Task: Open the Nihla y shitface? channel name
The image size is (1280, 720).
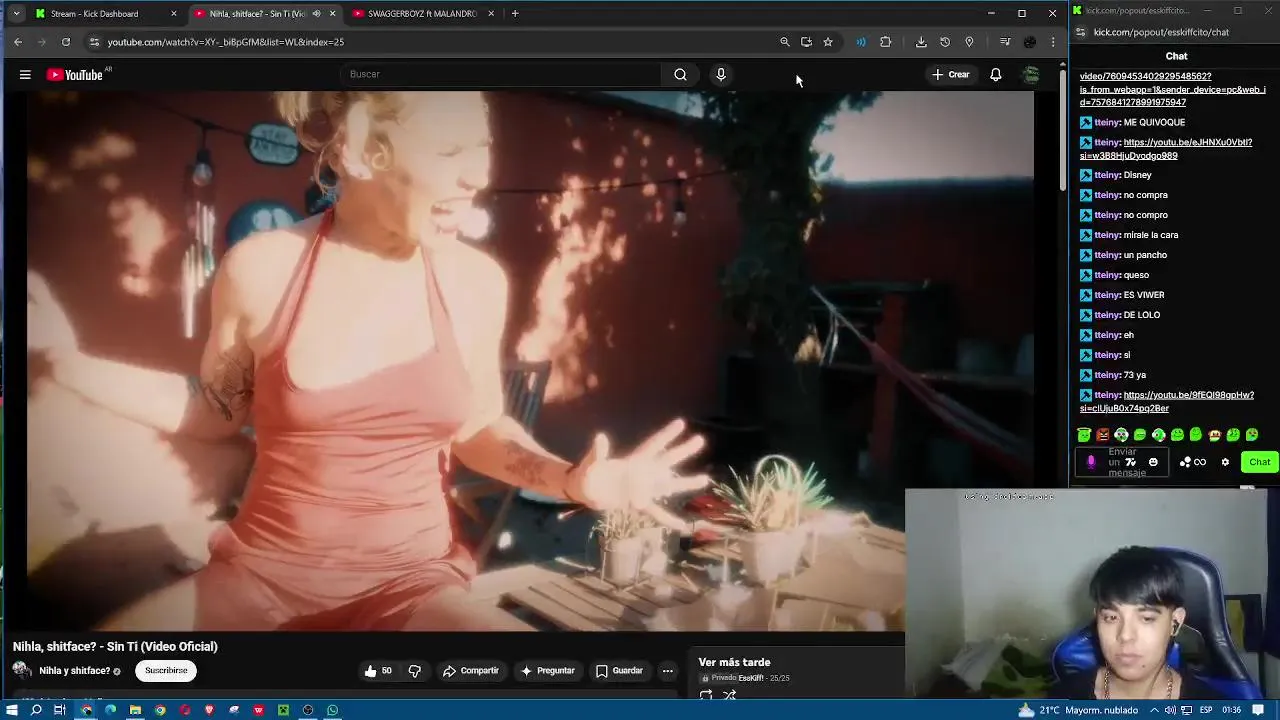Action: pos(74,671)
